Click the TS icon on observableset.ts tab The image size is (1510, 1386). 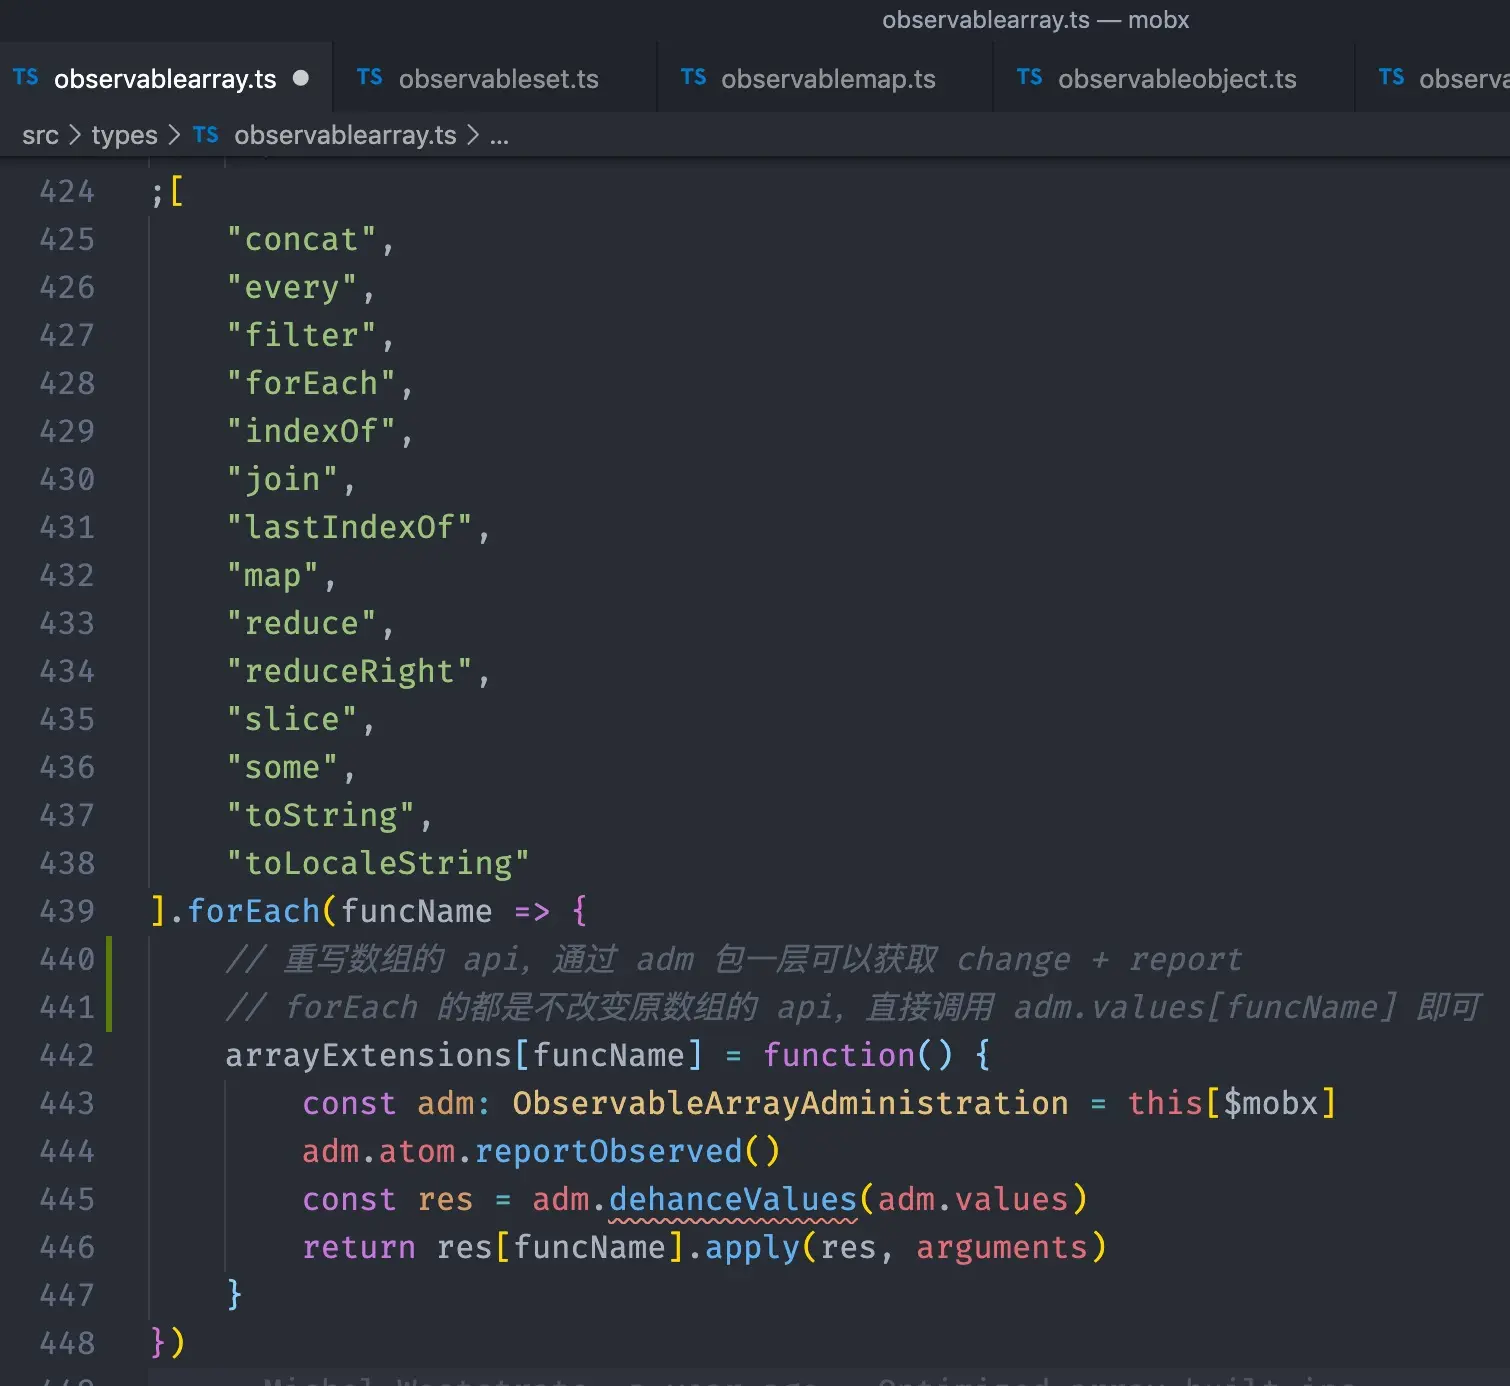click(369, 77)
